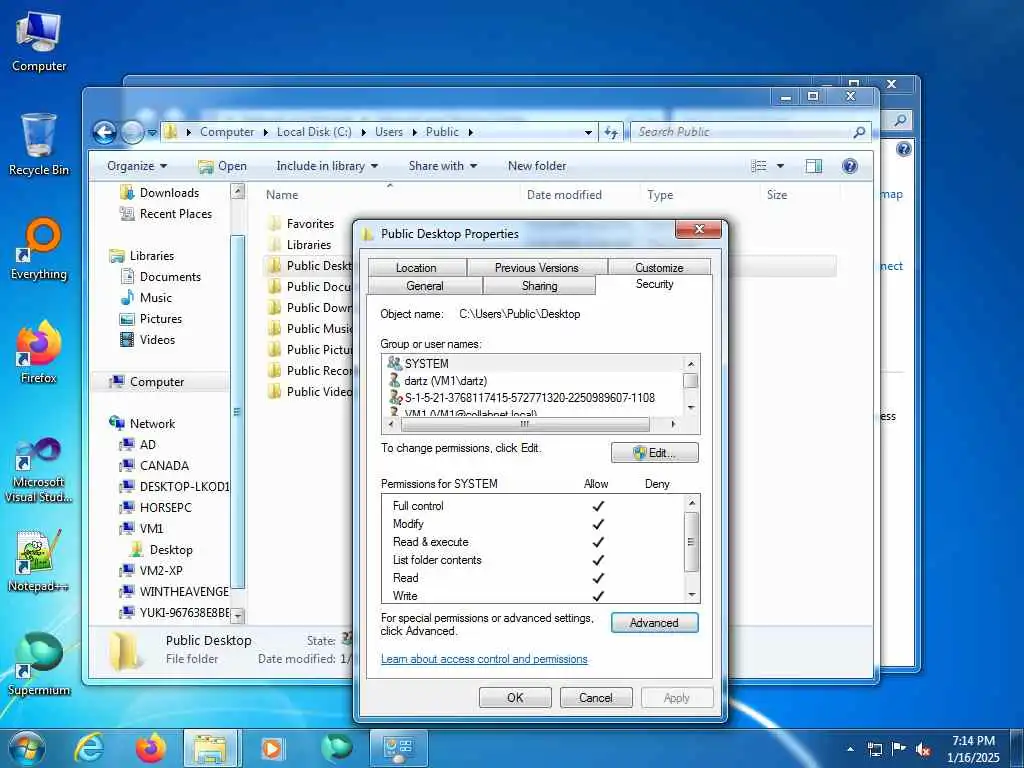Switch to Windows Explorer in the taskbar
Viewport: 1024px width, 768px height.
[212, 748]
